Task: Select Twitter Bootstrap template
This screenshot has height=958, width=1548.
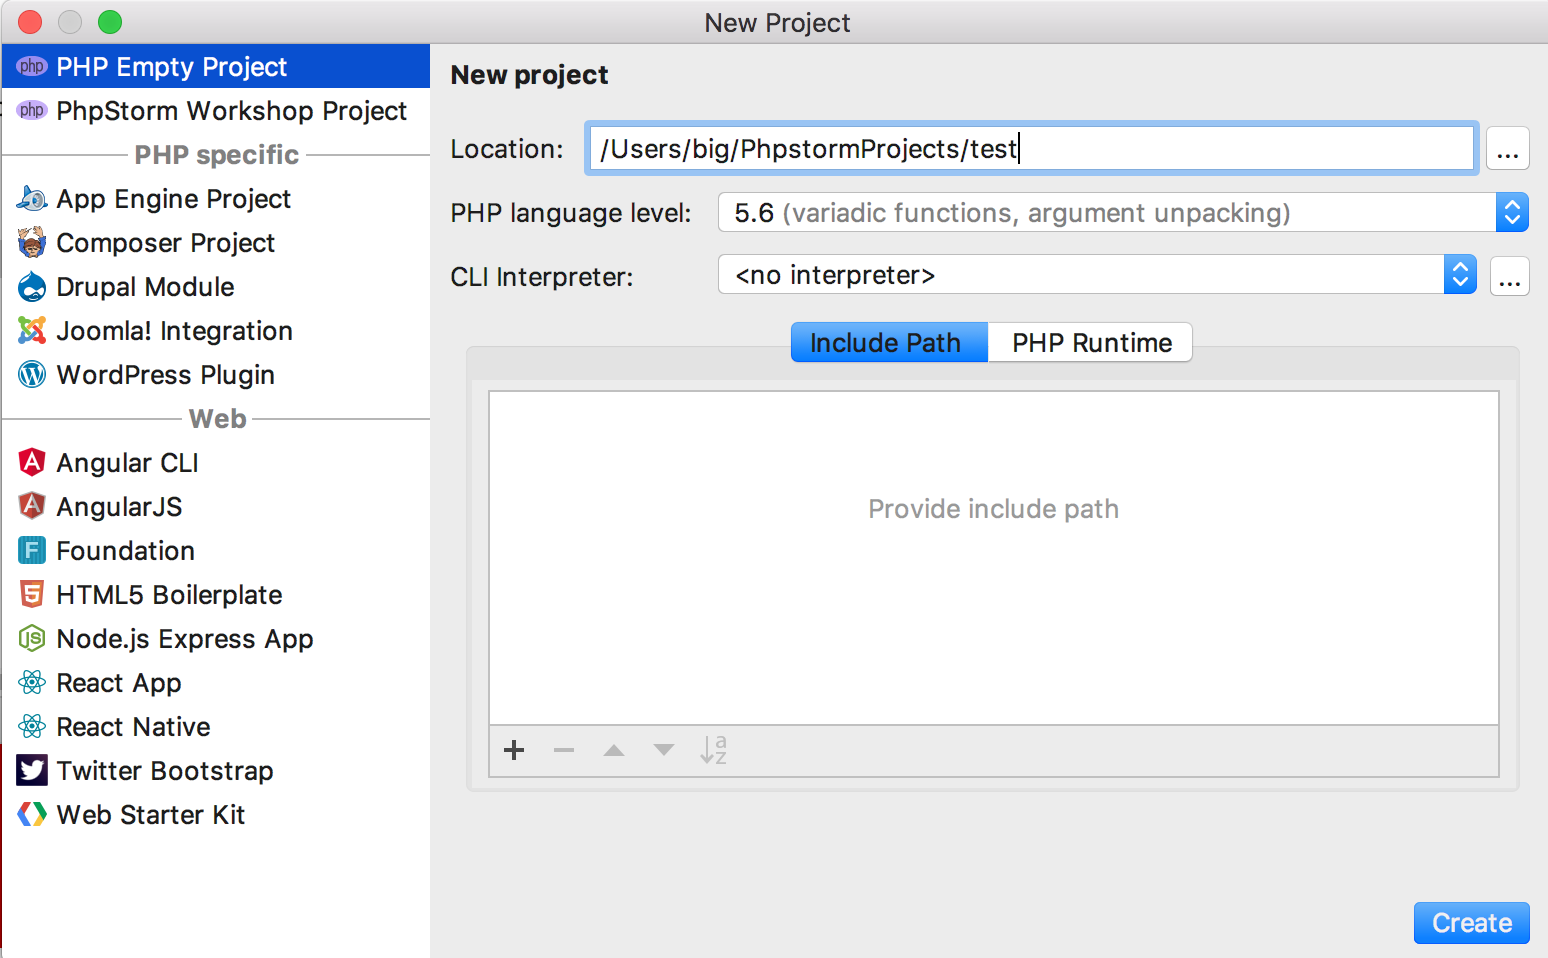Action: click(216, 770)
